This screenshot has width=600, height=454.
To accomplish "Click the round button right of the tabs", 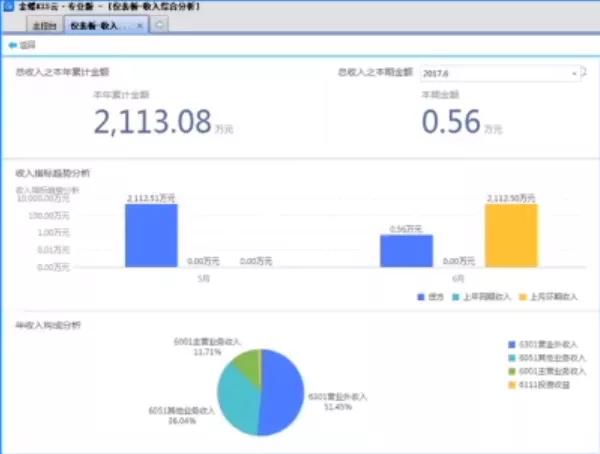I will (x=160, y=25).
